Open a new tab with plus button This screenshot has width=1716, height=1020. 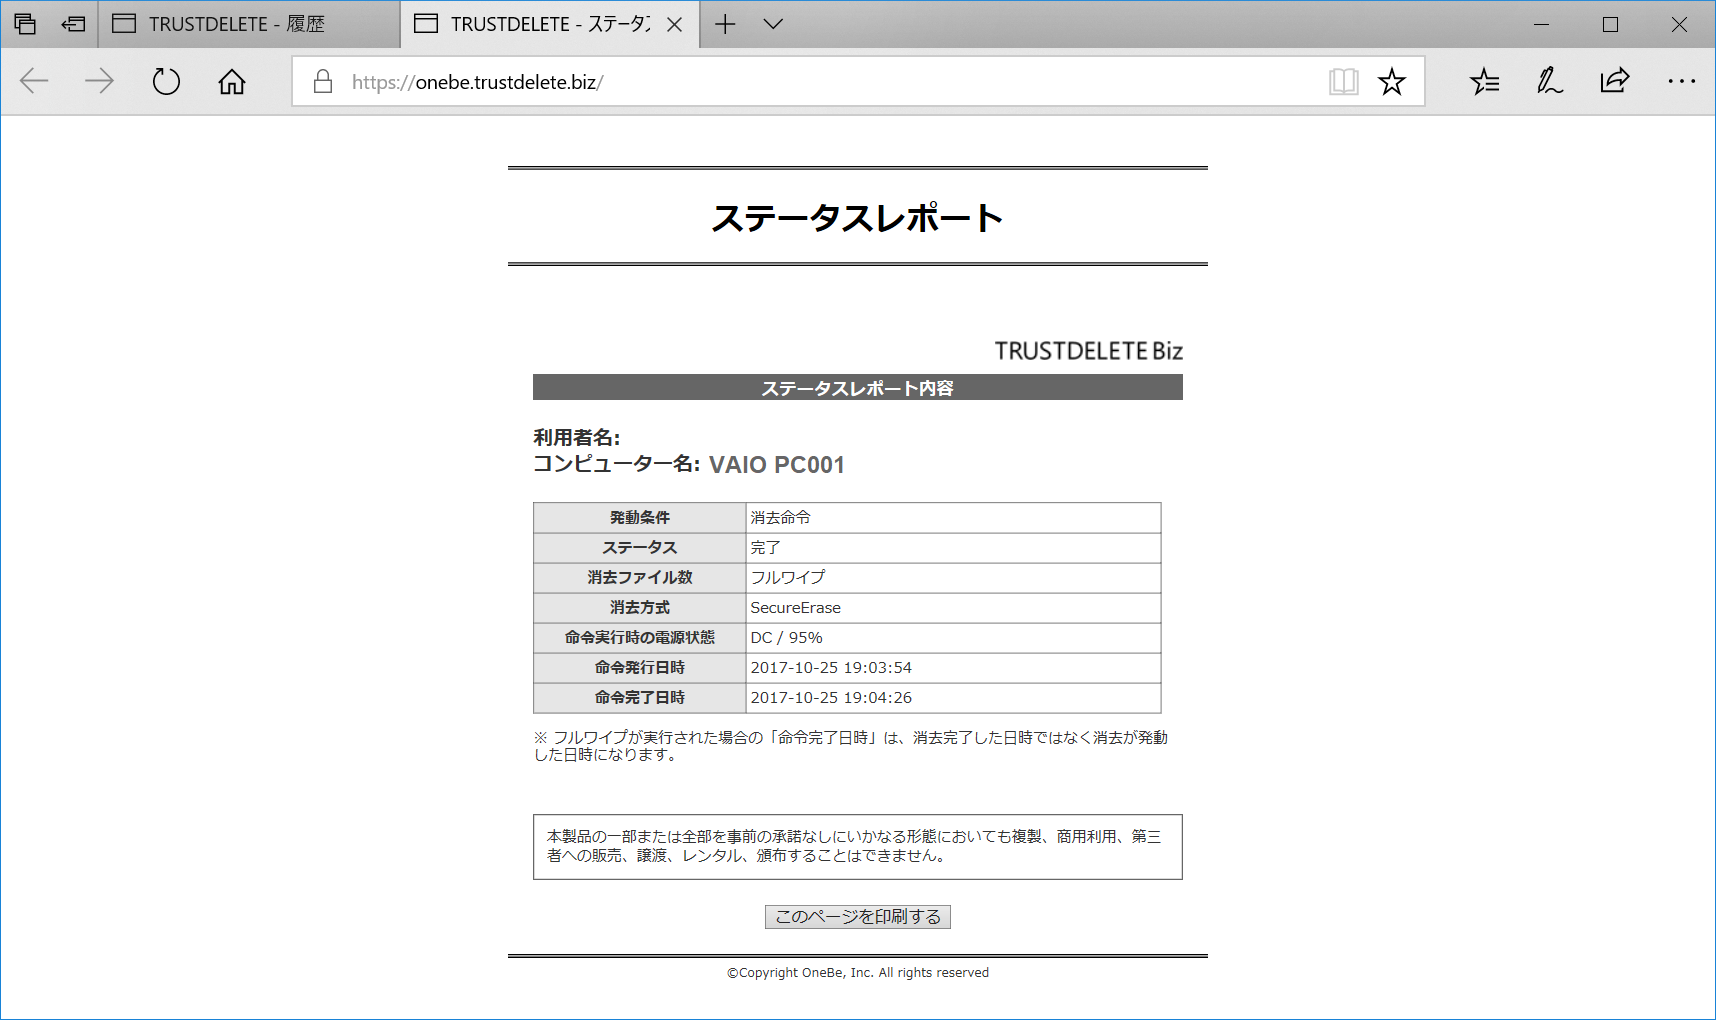(725, 24)
